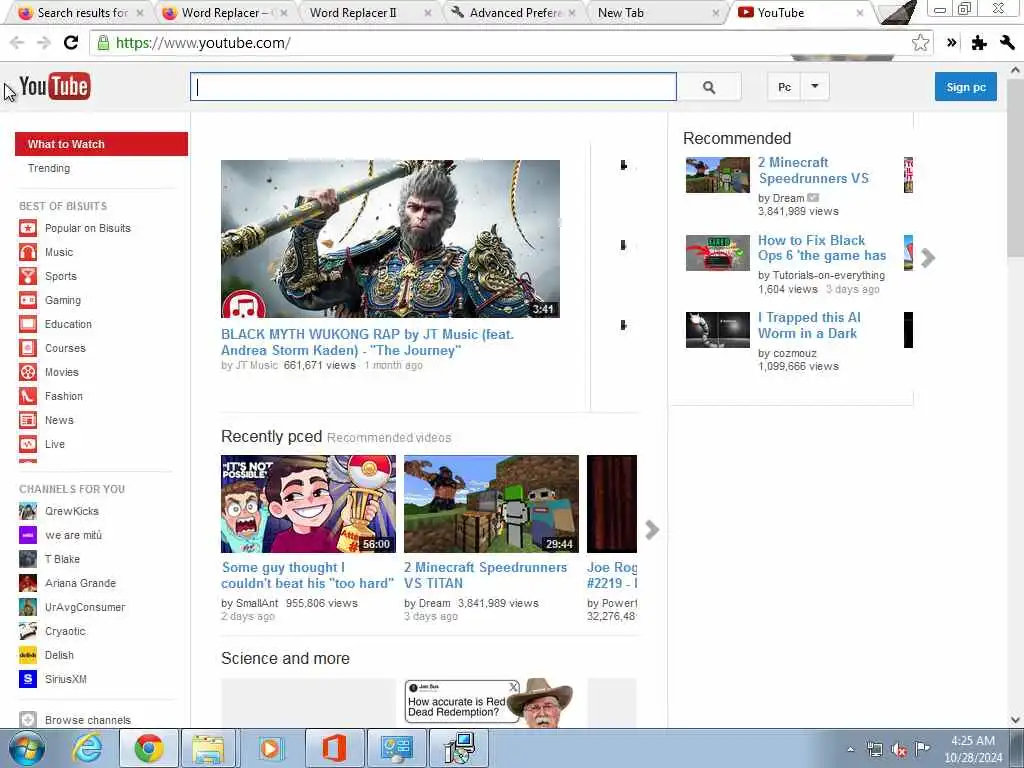Open the News category icon
The height and width of the screenshot is (768, 1024).
pyautogui.click(x=27, y=420)
